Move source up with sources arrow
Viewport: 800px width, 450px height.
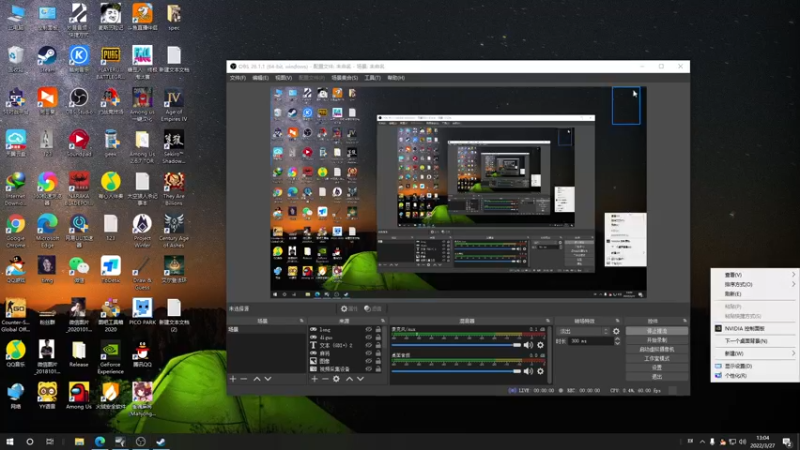pos(349,379)
